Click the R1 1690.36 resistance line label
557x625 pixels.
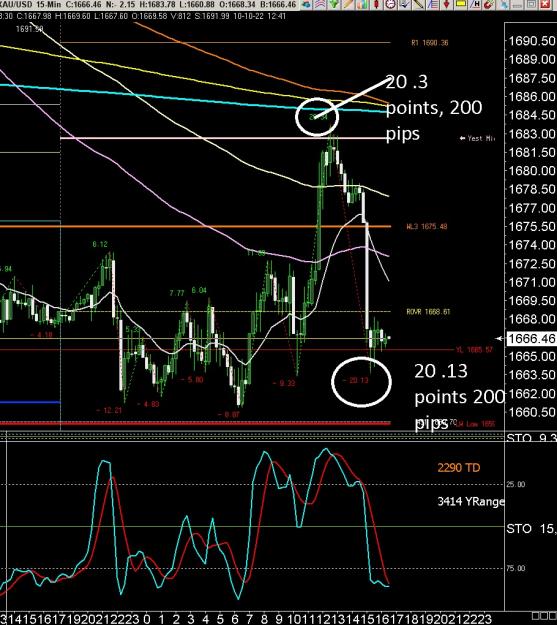point(430,43)
